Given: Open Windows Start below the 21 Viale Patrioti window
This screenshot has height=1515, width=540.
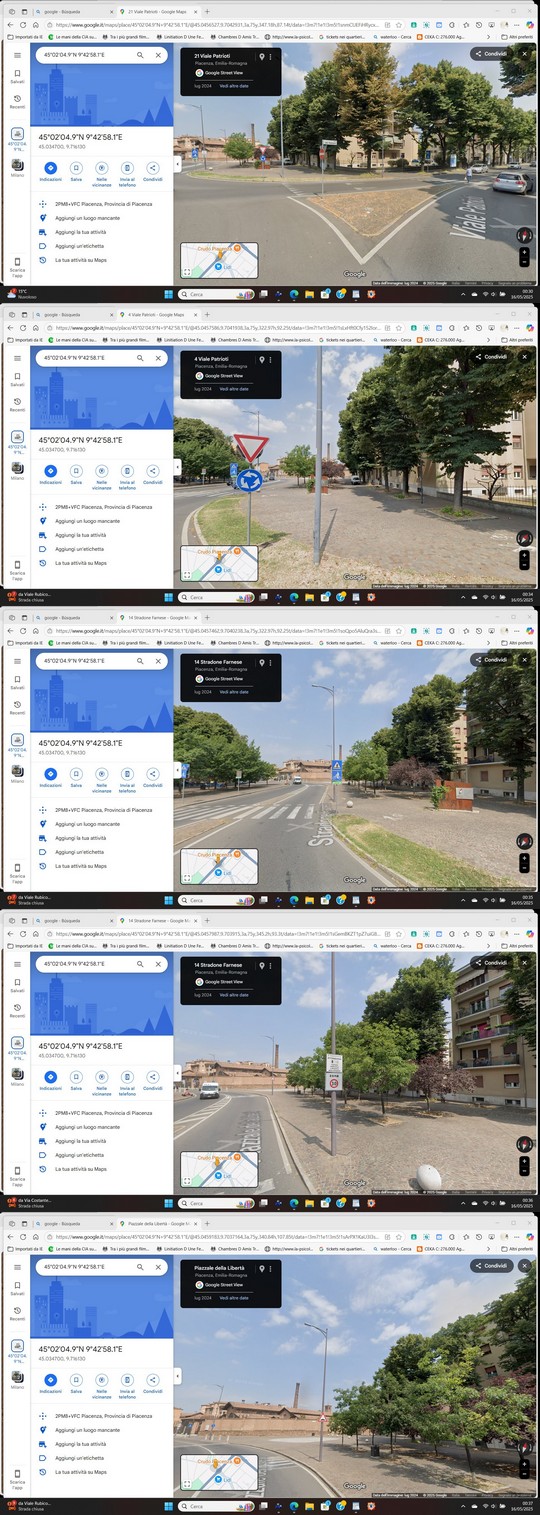Looking at the screenshot, I should [168, 294].
